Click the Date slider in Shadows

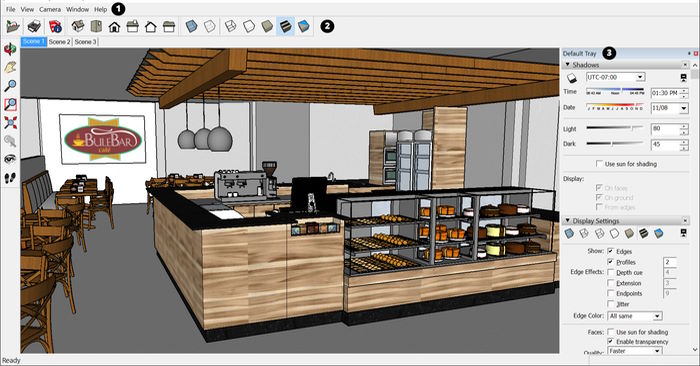pyautogui.click(x=615, y=107)
